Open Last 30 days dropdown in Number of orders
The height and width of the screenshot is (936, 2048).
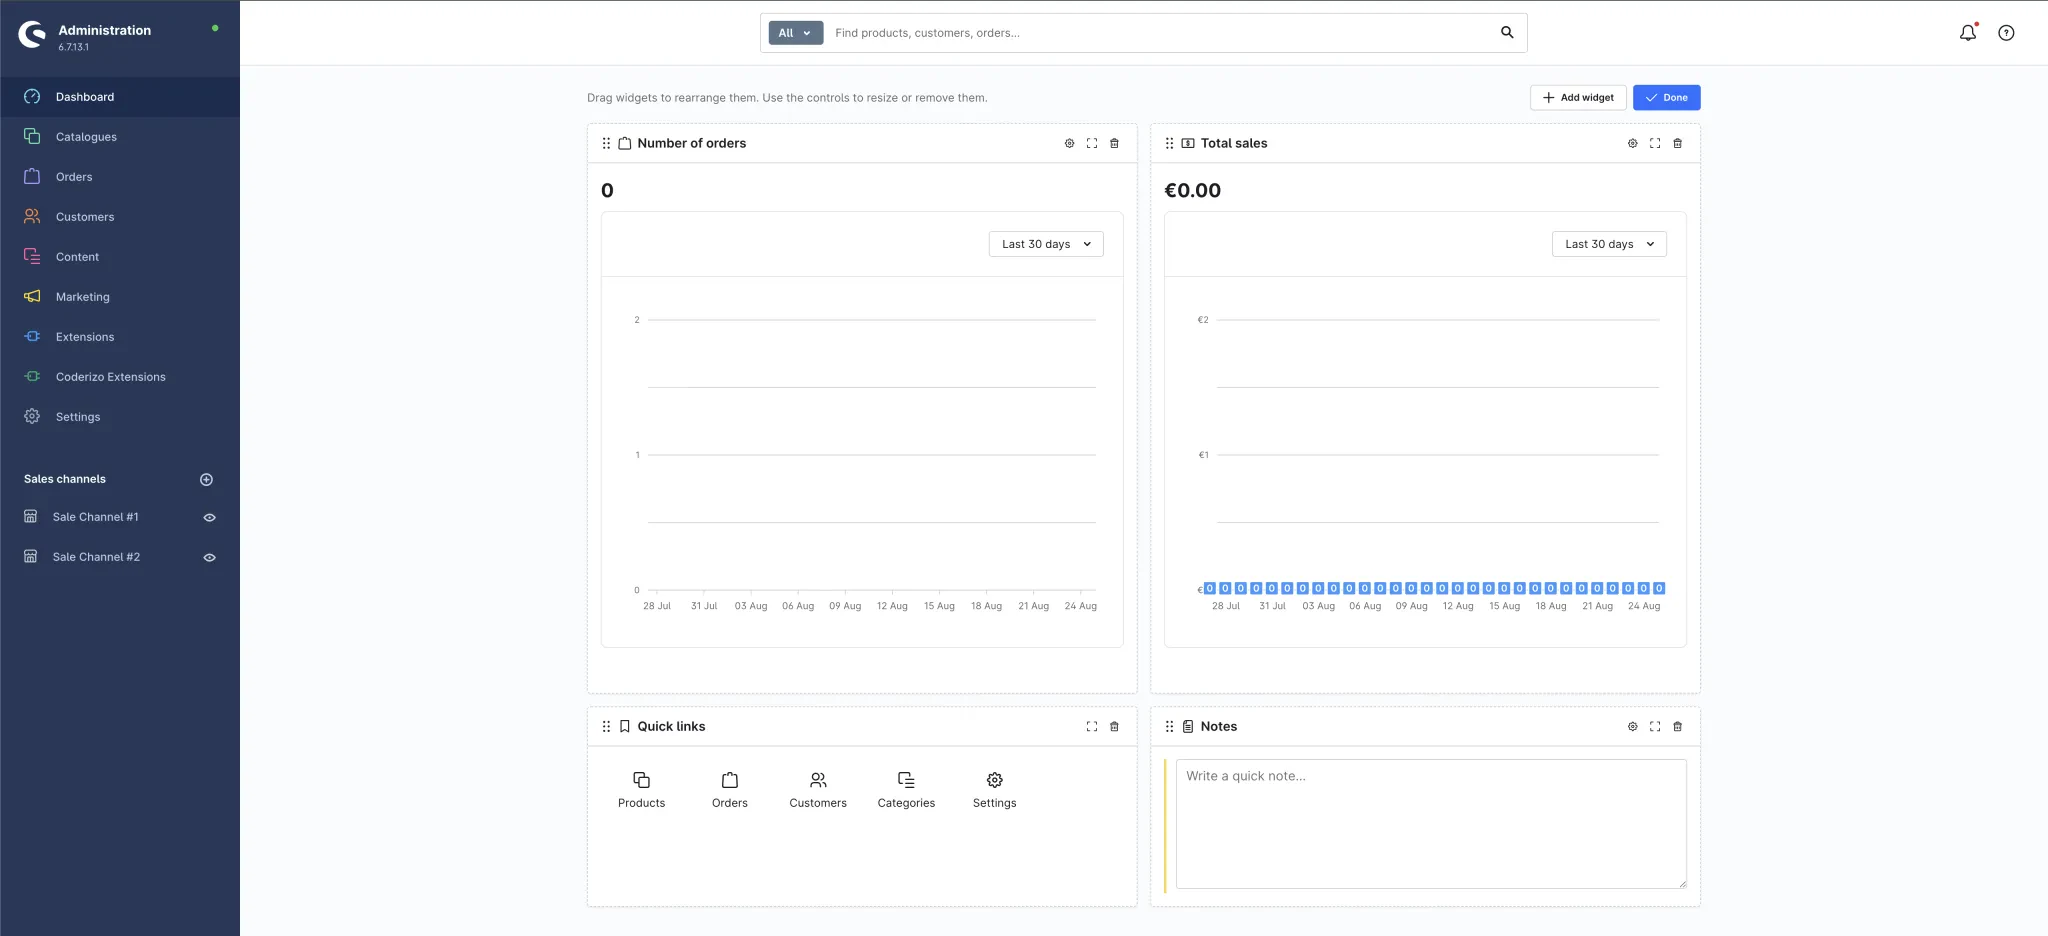[1046, 244]
